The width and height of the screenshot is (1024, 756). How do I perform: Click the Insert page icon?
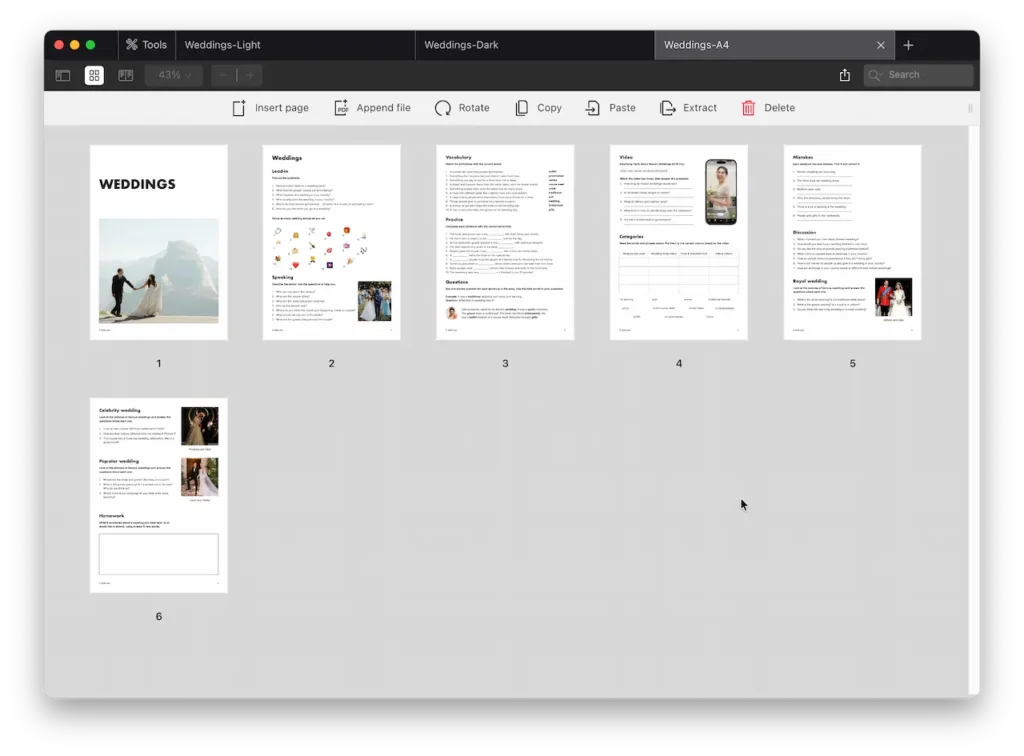239,108
